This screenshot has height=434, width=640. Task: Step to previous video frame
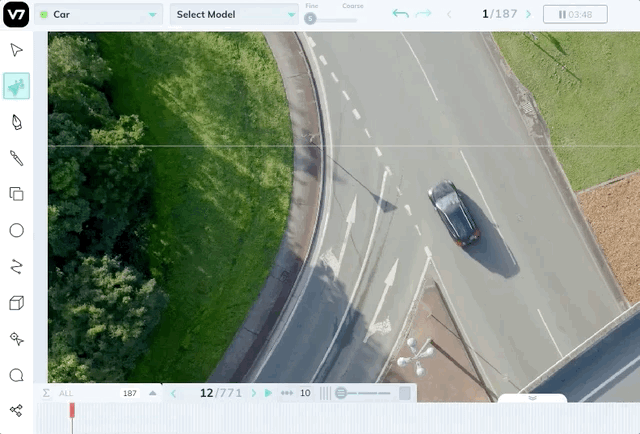click(x=173, y=393)
